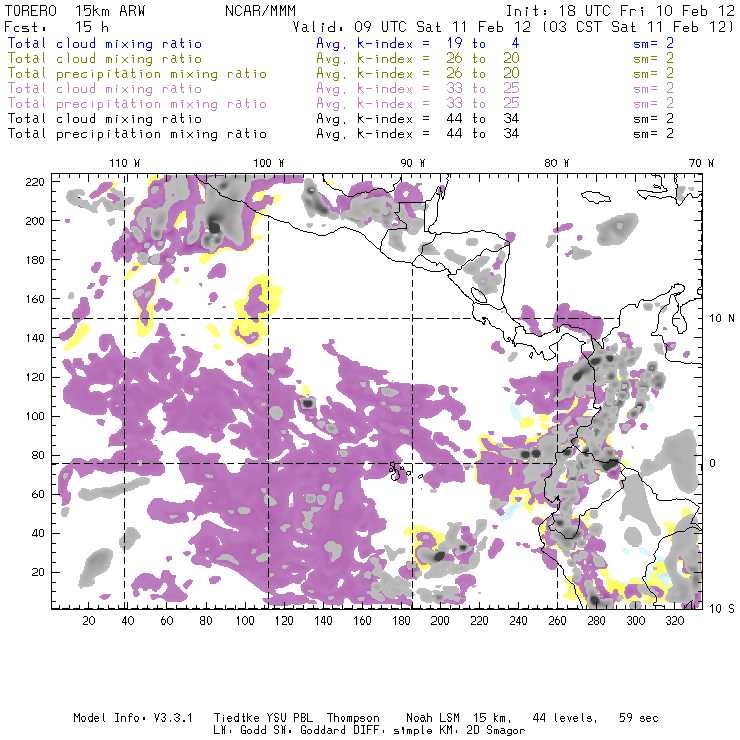Click the '120' horizontal axis tick label
This screenshot has height=740, width=740.
284,621
